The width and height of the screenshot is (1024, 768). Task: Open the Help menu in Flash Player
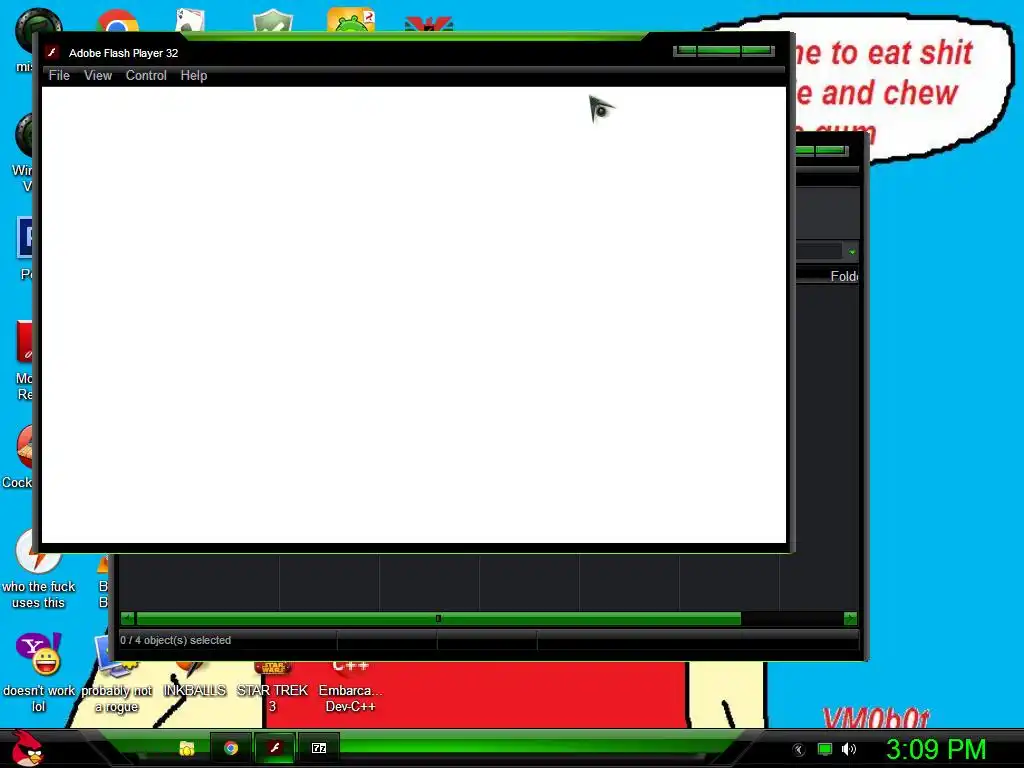pos(194,76)
